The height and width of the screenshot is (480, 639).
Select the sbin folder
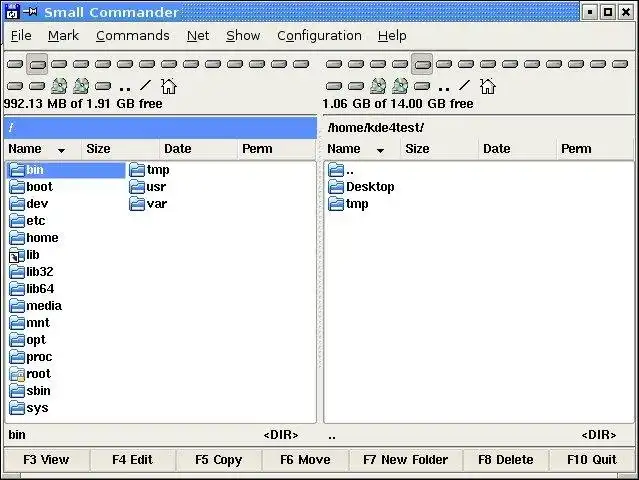[30, 391]
